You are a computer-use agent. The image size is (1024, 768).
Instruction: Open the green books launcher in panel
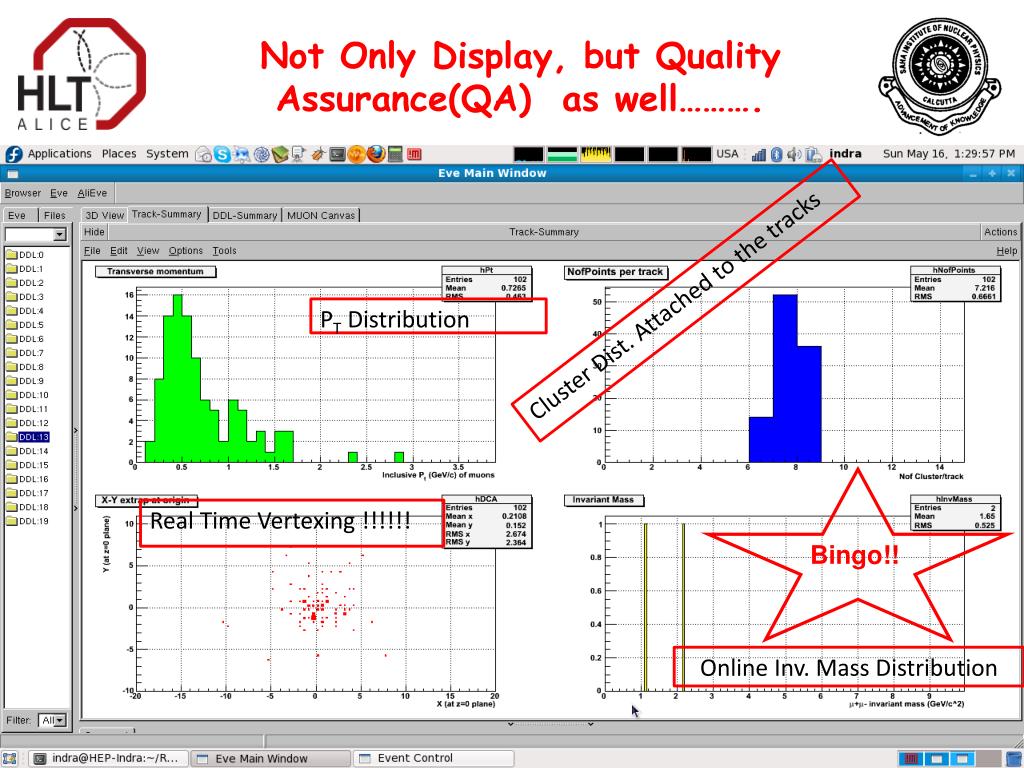pyautogui.click(x=280, y=155)
